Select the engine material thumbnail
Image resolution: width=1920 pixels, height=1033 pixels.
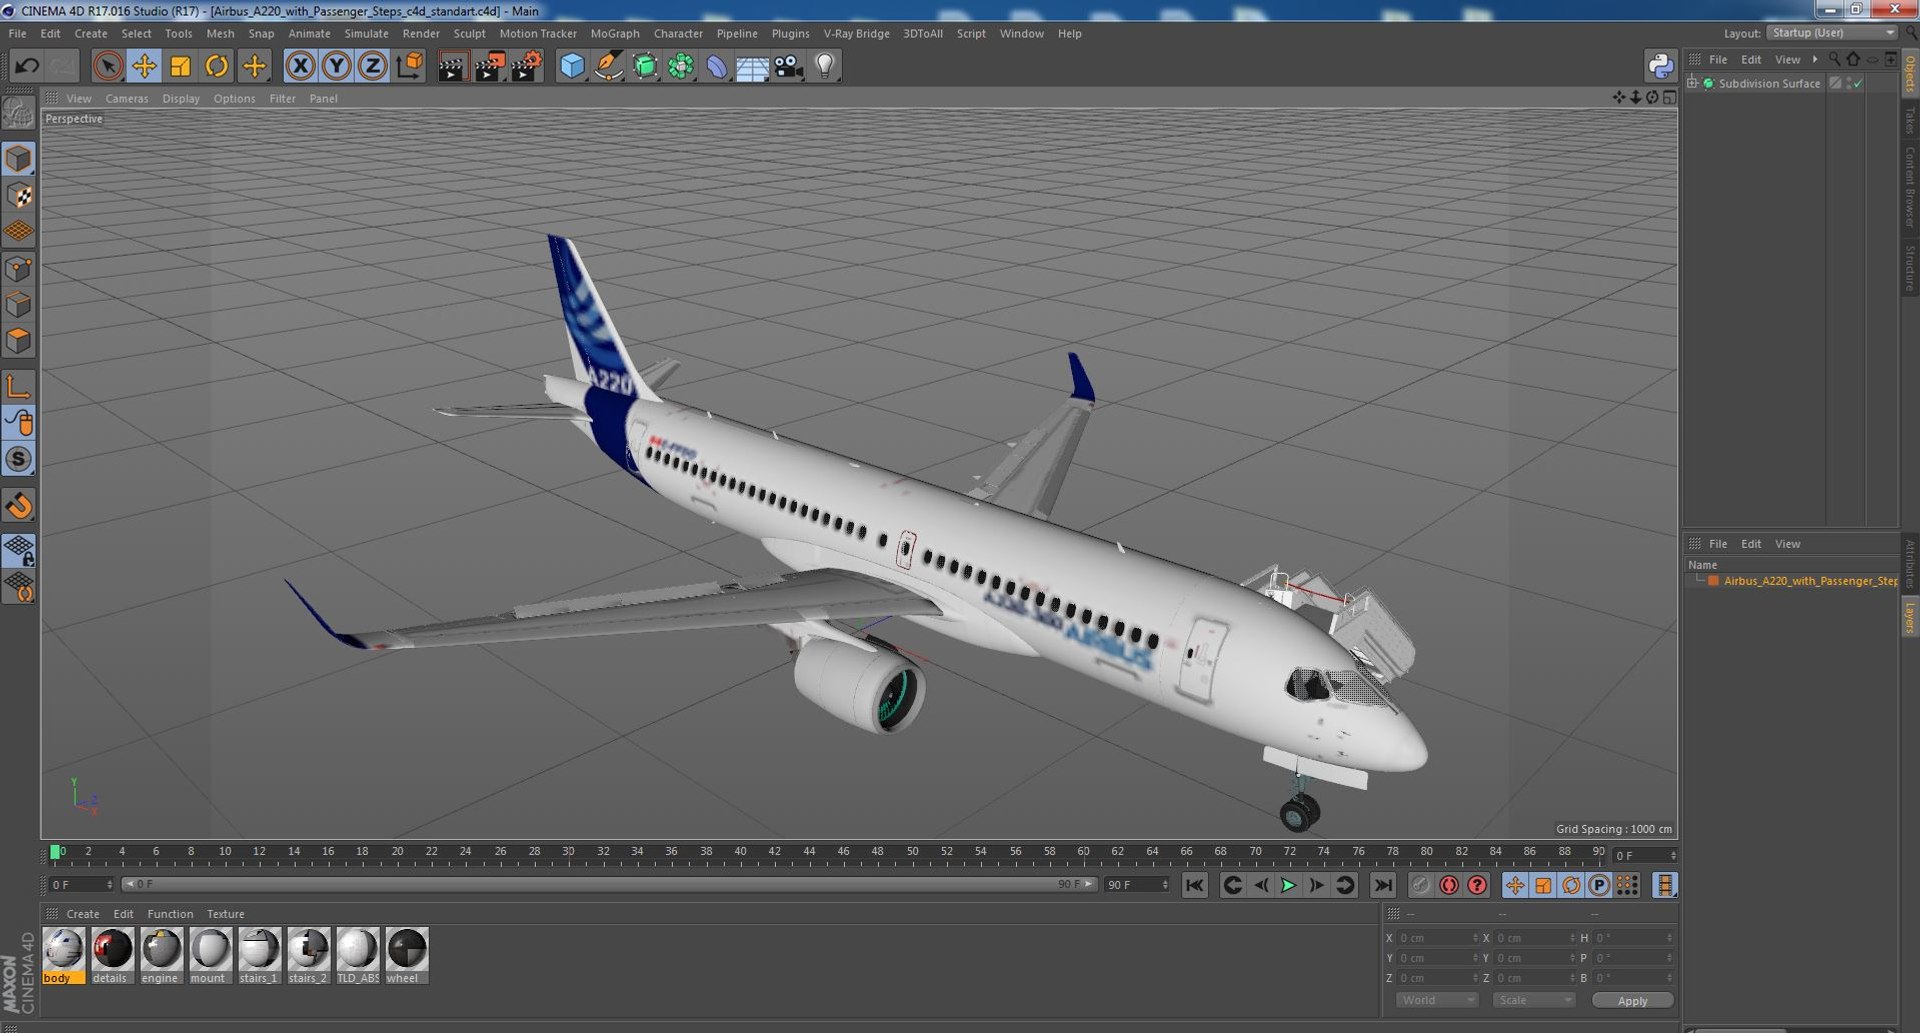pyautogui.click(x=161, y=949)
